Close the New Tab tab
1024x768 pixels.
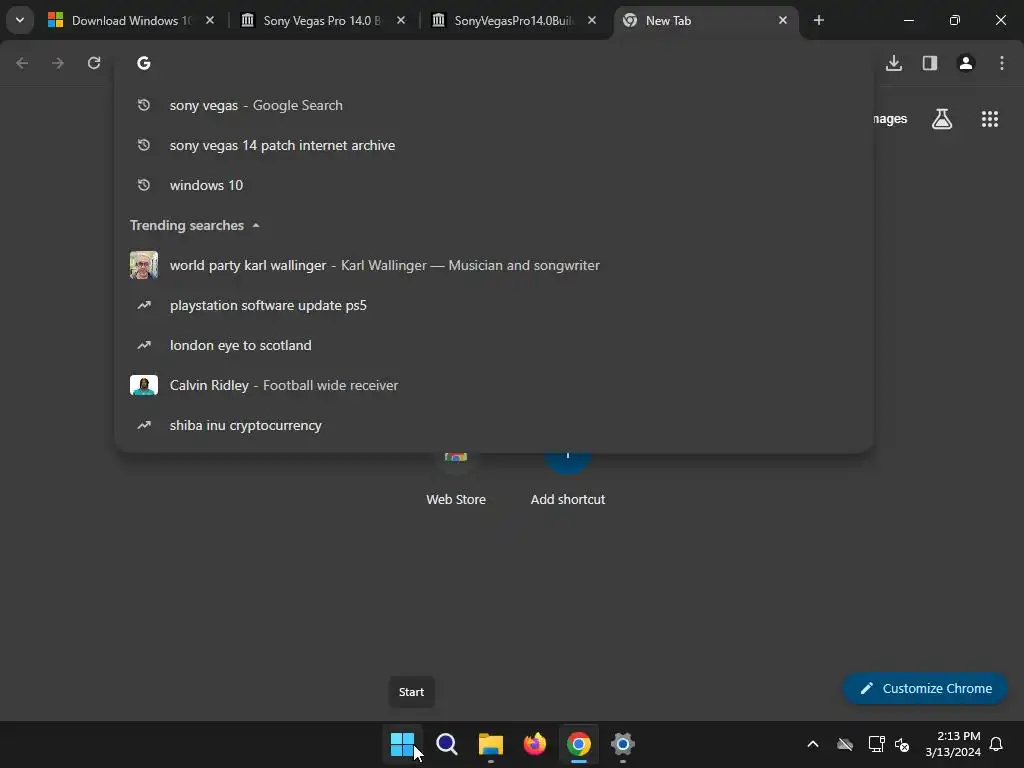click(x=783, y=20)
